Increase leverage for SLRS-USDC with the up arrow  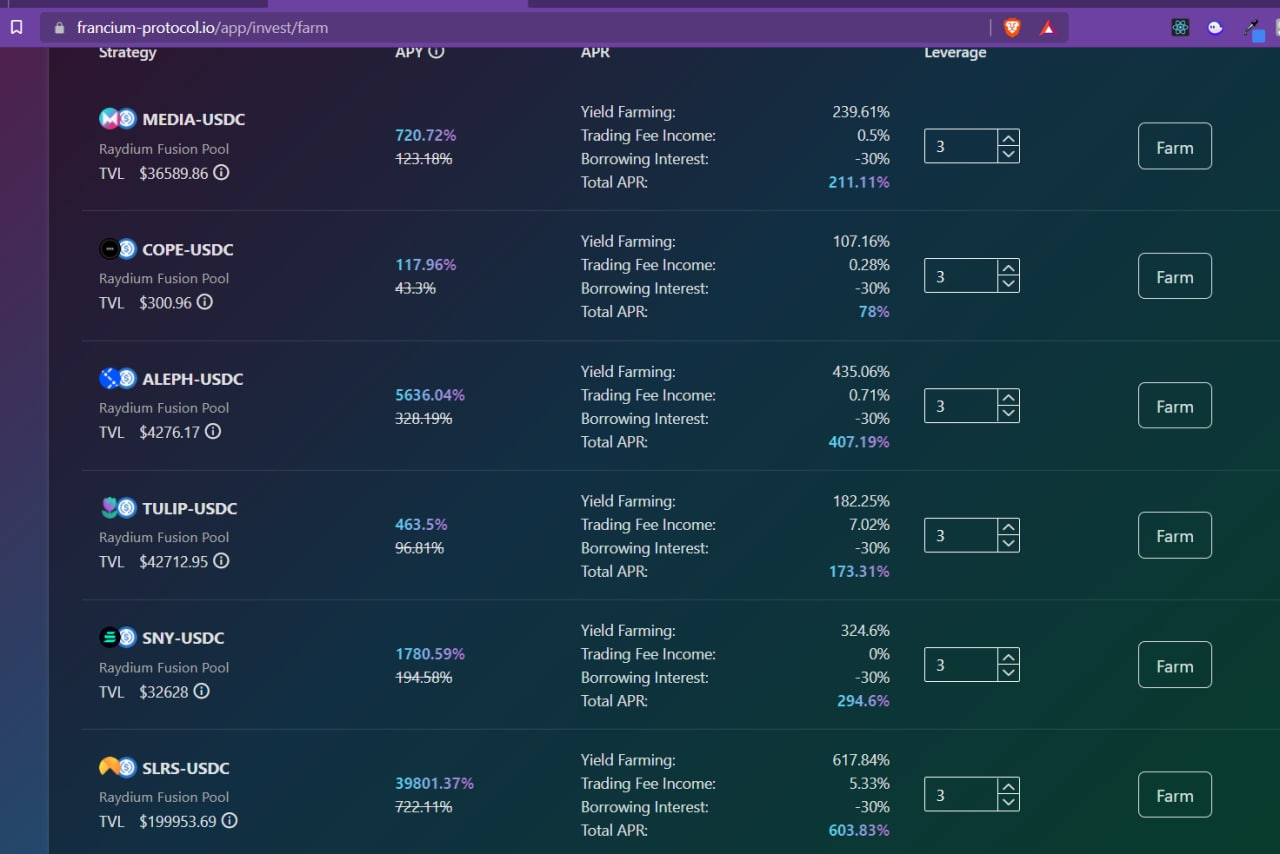coord(1008,787)
